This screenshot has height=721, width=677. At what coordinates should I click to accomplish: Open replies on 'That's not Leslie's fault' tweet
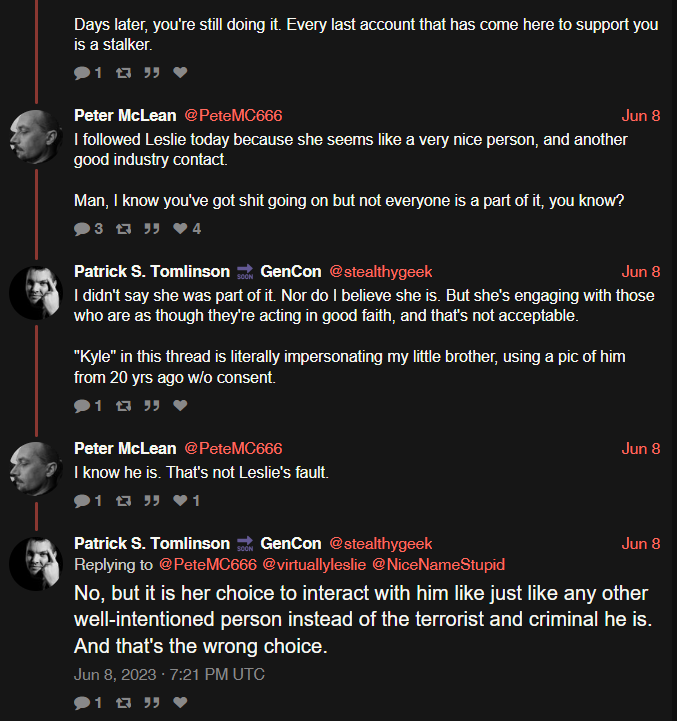(82, 501)
